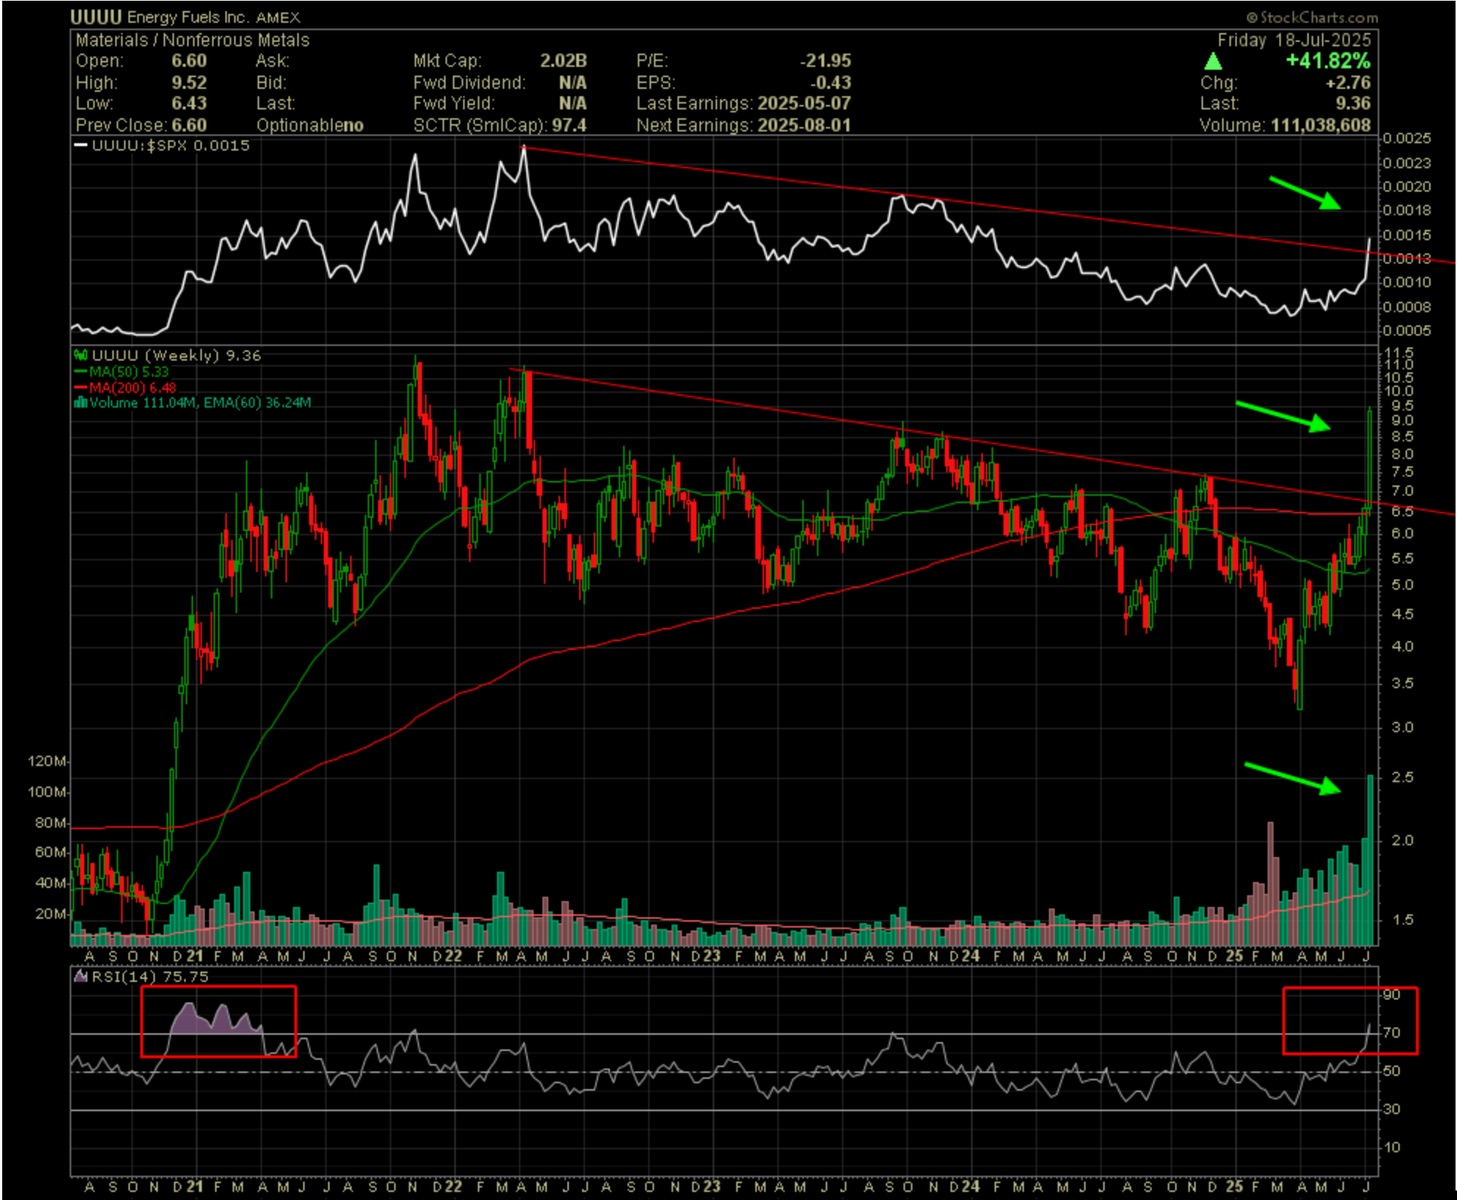Click the Next Earnings date 2025-08-01

click(x=804, y=126)
